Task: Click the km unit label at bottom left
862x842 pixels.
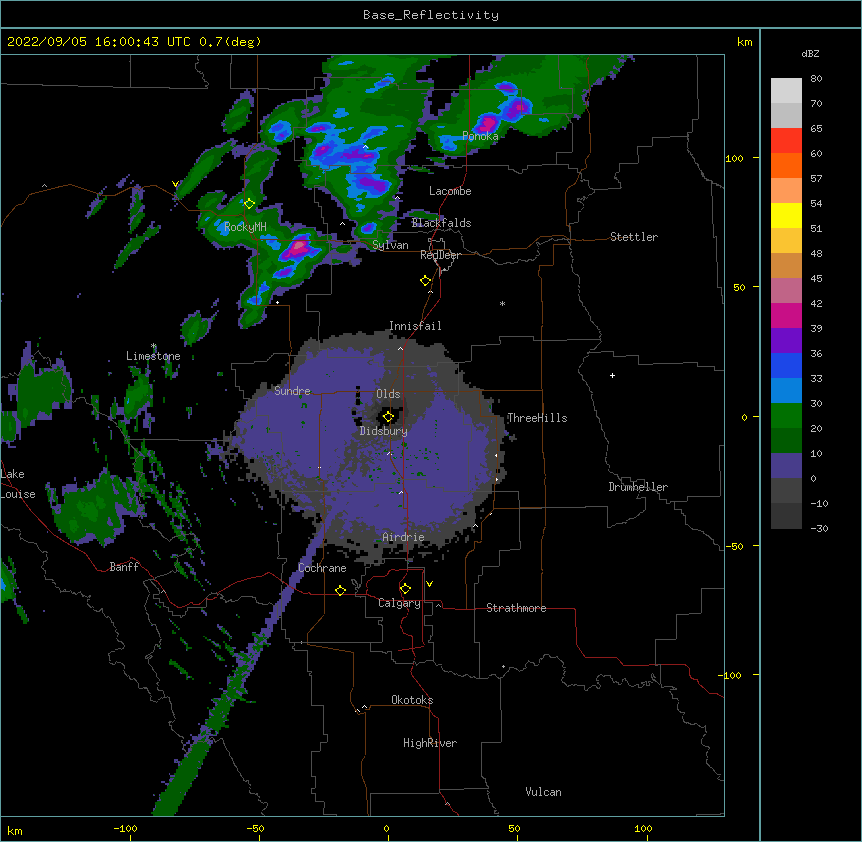Action: (x=15, y=831)
